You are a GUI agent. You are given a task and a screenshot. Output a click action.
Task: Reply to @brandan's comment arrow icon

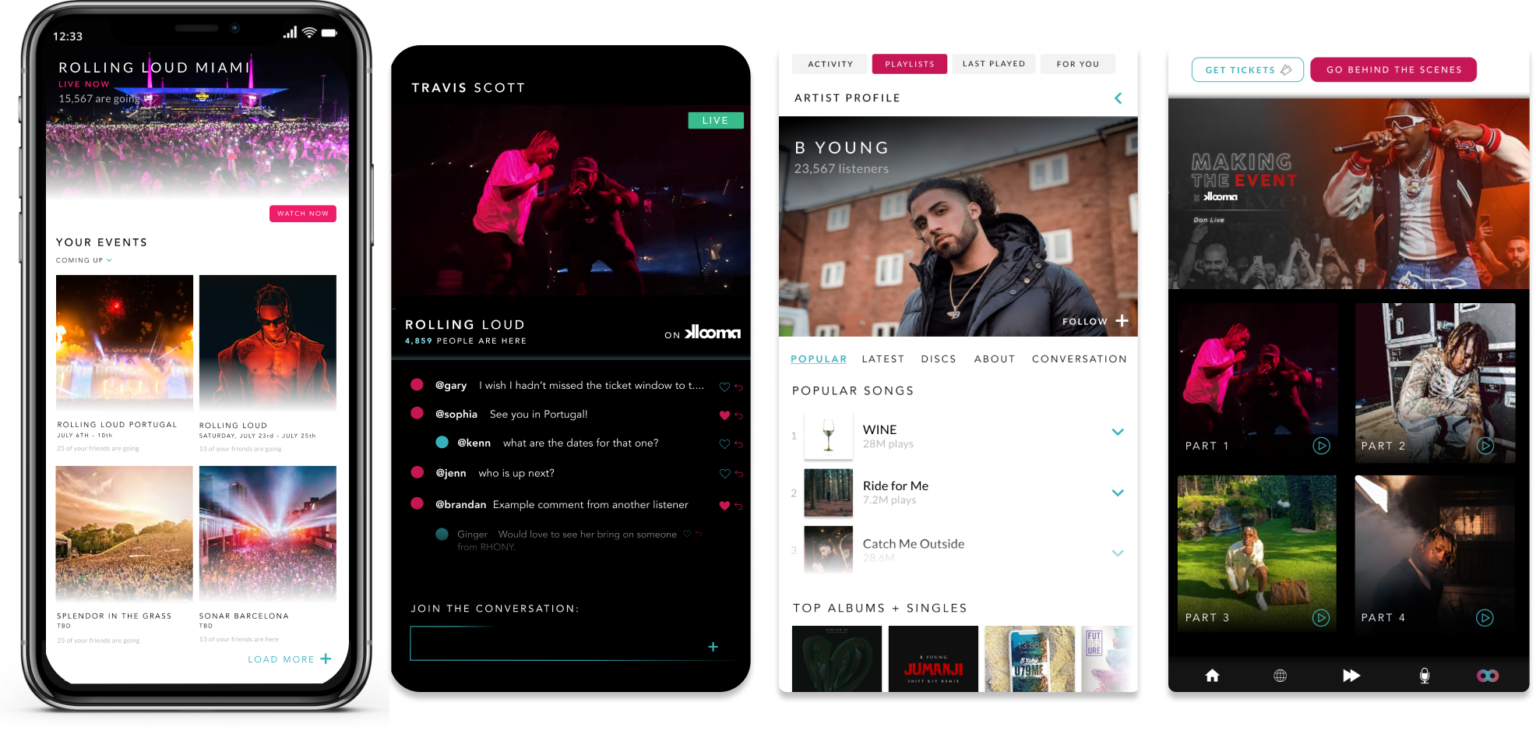[x=739, y=505]
